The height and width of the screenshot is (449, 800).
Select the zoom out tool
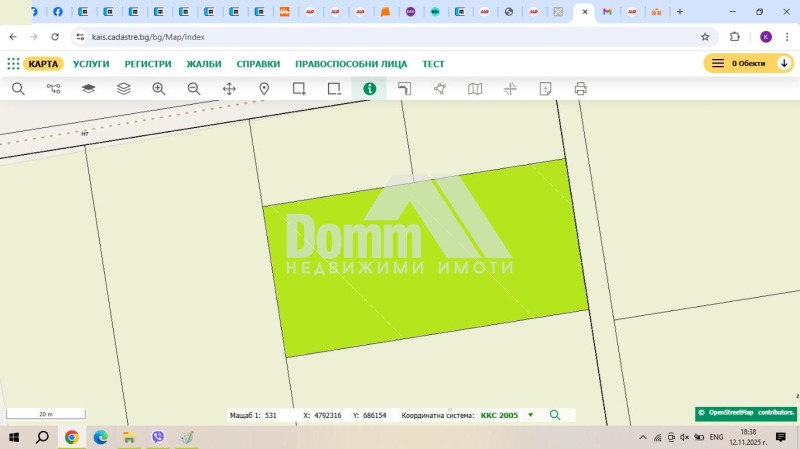pyautogui.click(x=194, y=88)
